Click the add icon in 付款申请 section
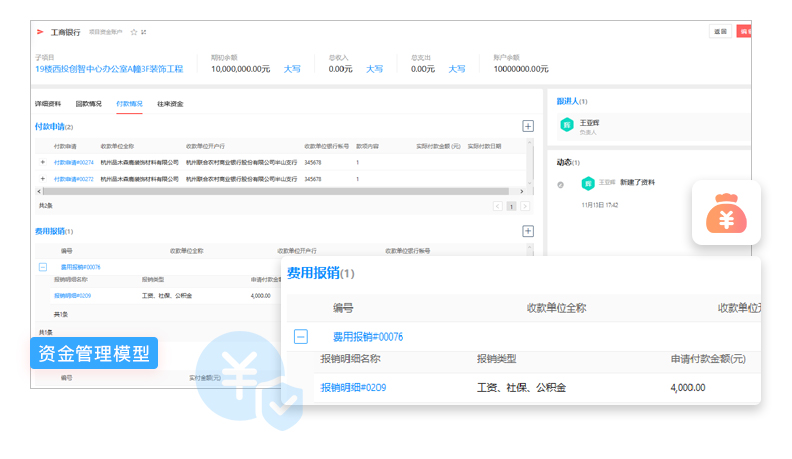Screen dimensions: 792x459 [x=528, y=126]
